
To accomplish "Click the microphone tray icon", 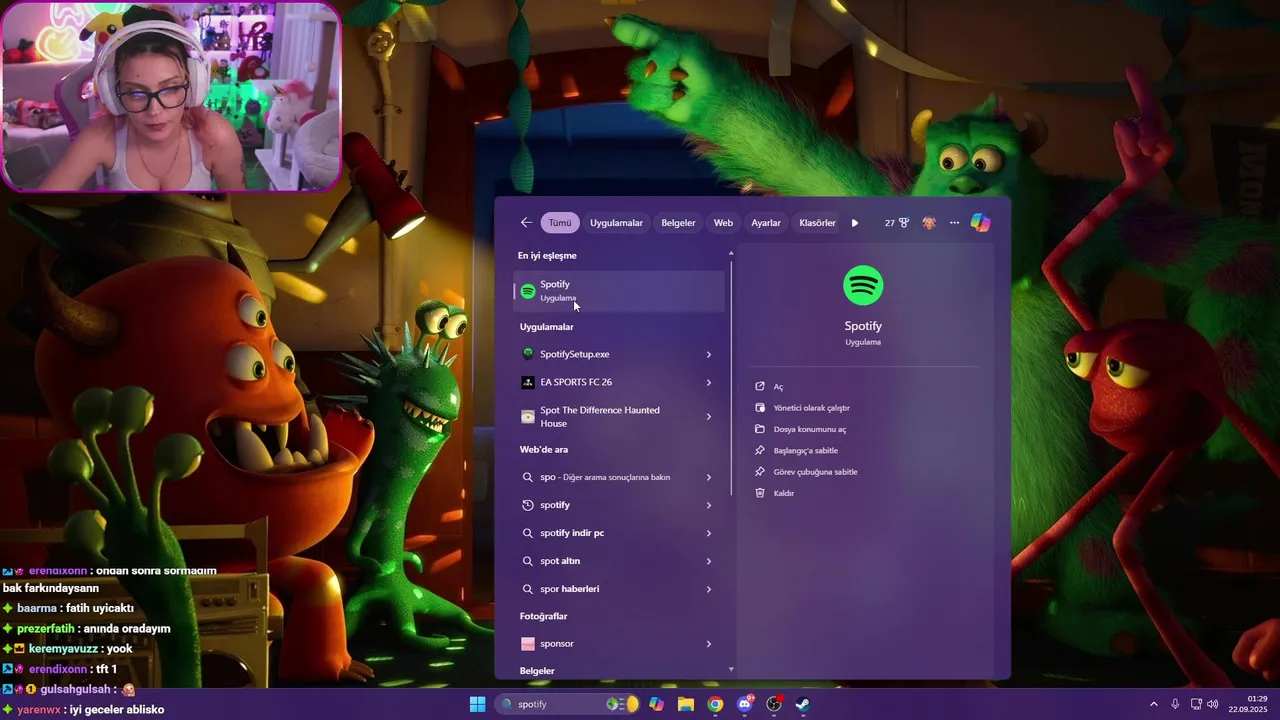I will click(x=1175, y=704).
